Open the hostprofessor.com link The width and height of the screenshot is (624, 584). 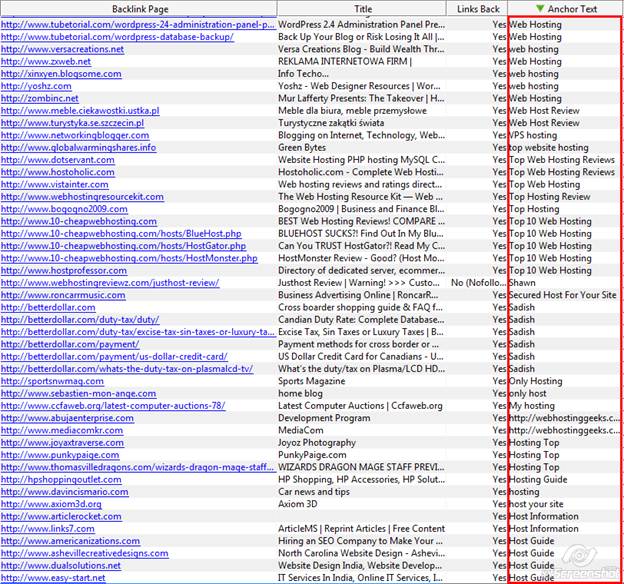[x=64, y=271]
